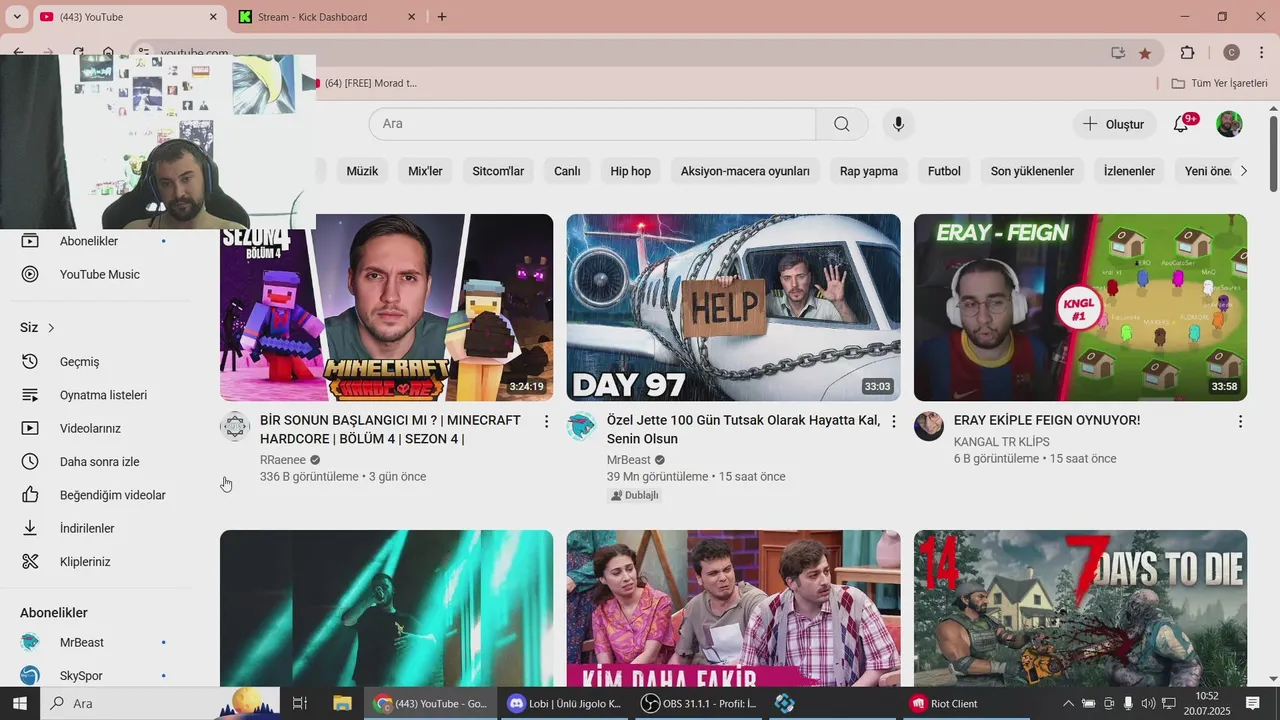Select the Müzik filter chip

(x=362, y=171)
